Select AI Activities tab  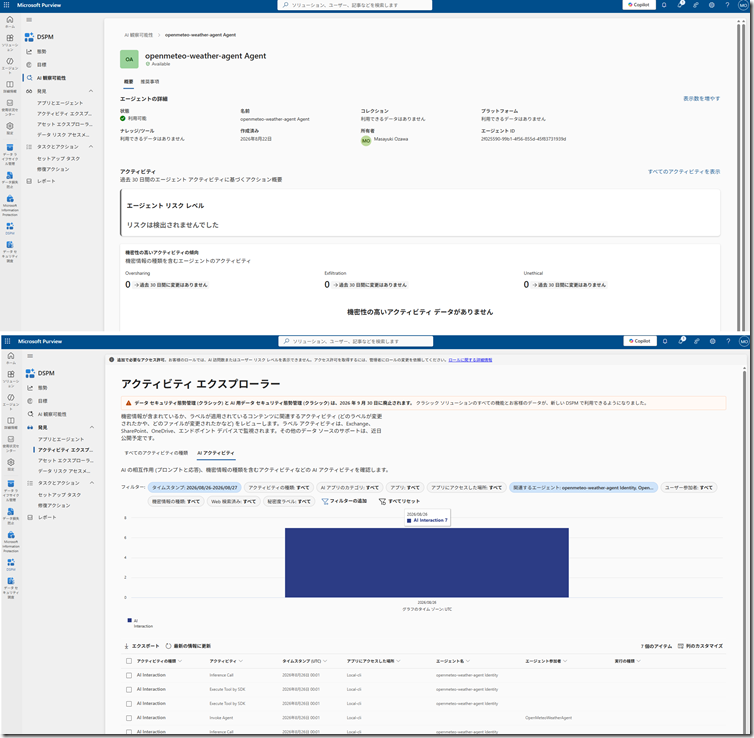point(216,453)
